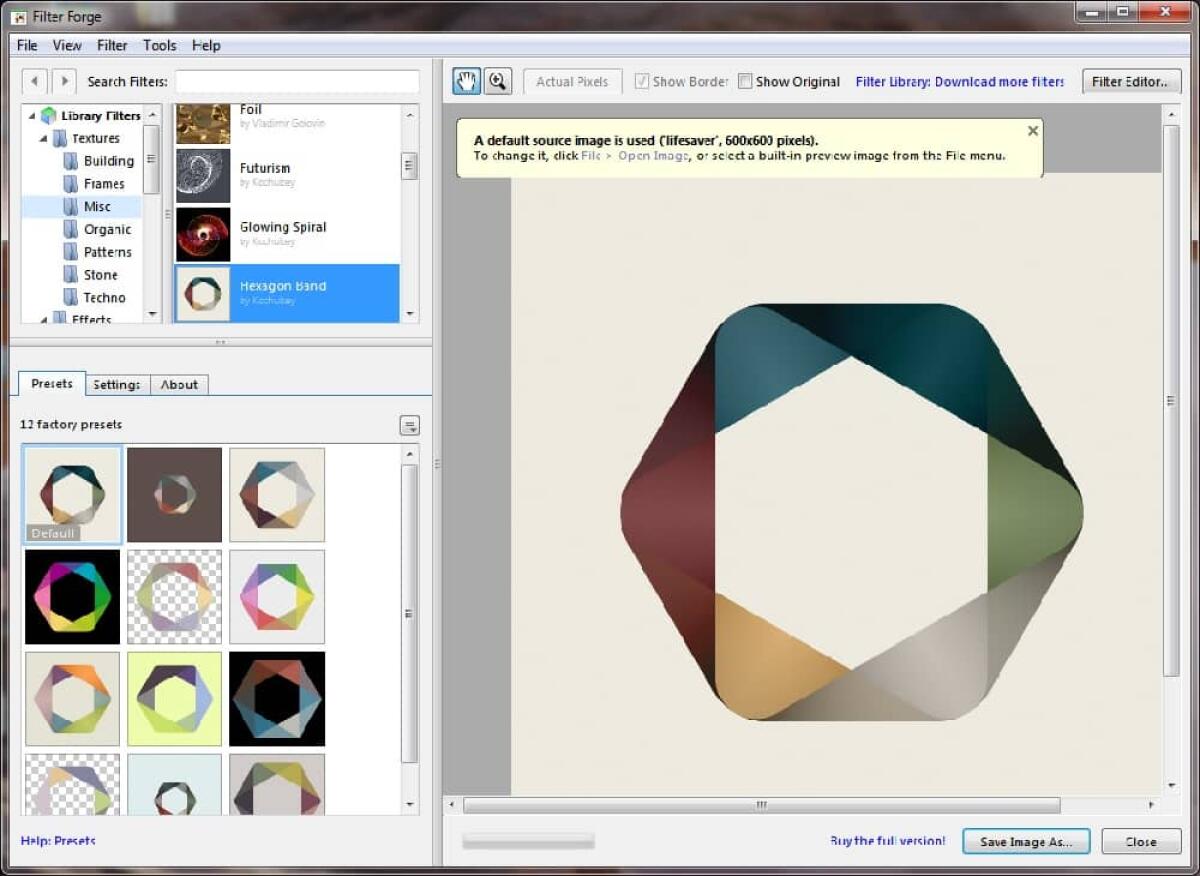Enable the Show Original checkbox
The image size is (1200, 876).
click(745, 81)
